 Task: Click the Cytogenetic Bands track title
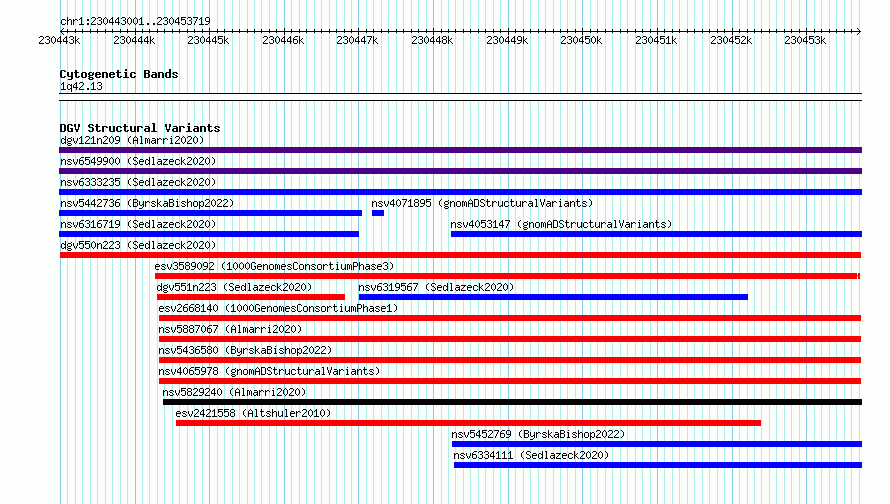click(x=119, y=74)
